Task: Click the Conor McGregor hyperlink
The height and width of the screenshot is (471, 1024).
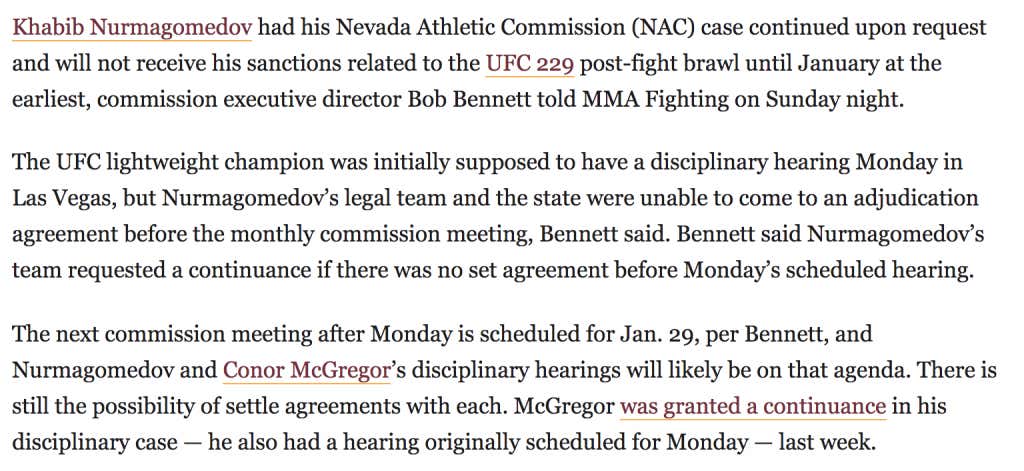Action: tap(305, 370)
